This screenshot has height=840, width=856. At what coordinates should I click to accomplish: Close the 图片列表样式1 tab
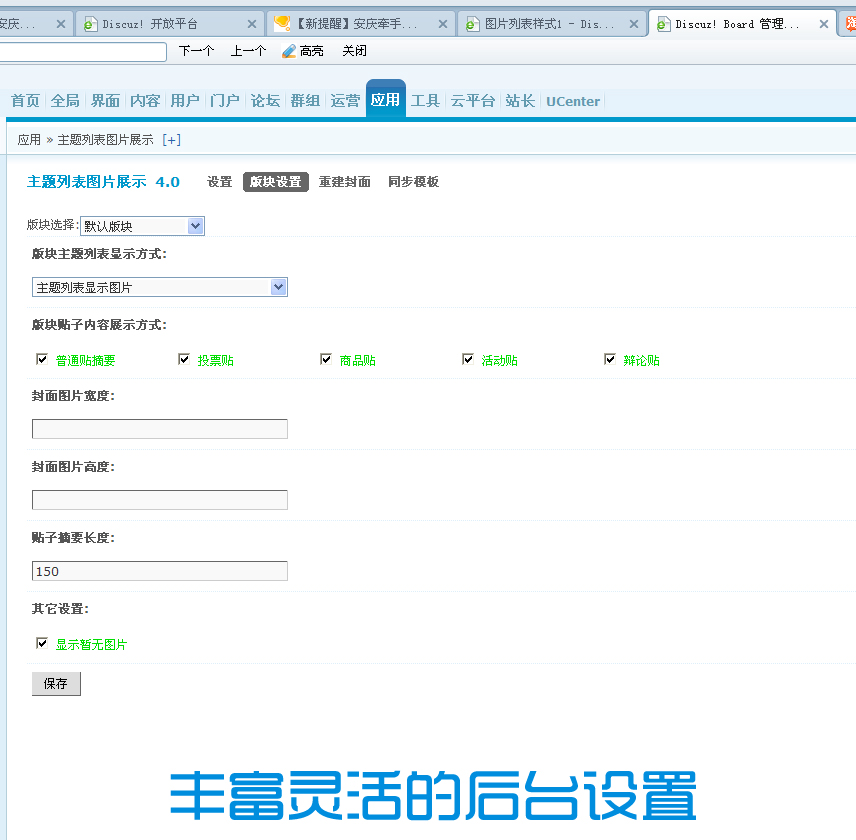click(x=634, y=24)
